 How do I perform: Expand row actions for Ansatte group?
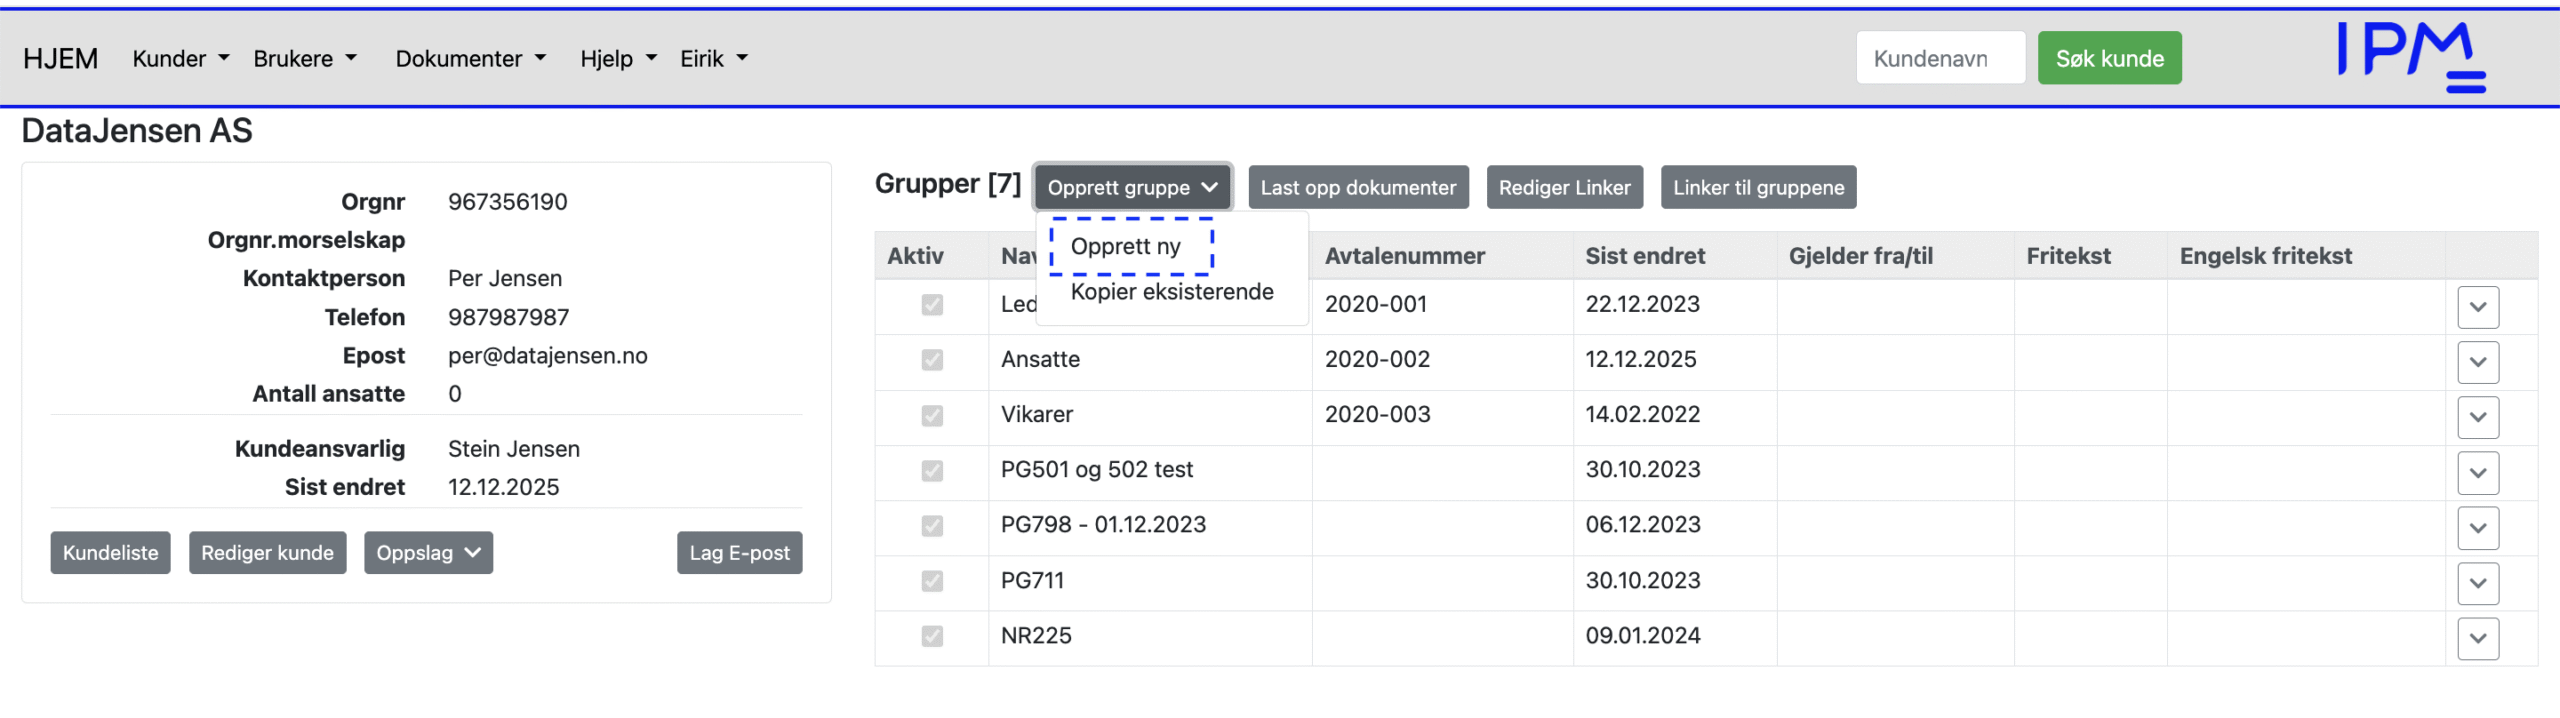coord(2477,362)
